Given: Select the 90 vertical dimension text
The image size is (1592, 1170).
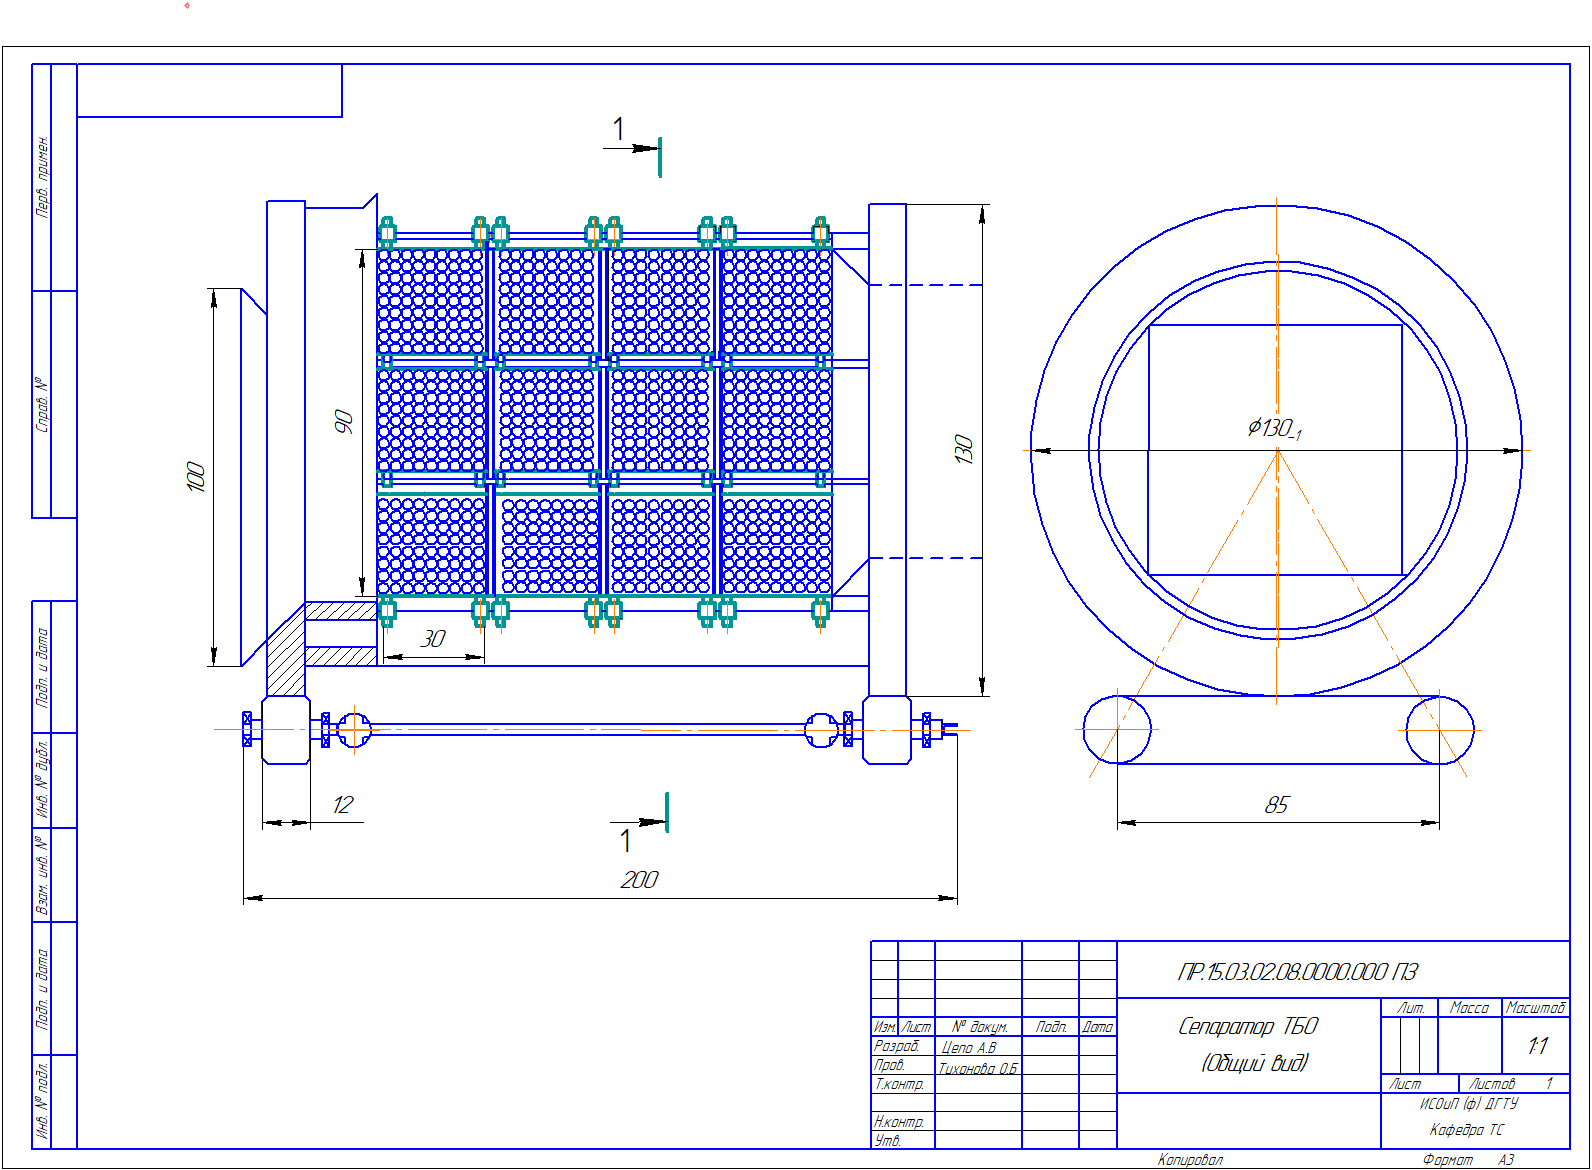Looking at the screenshot, I should (343, 421).
